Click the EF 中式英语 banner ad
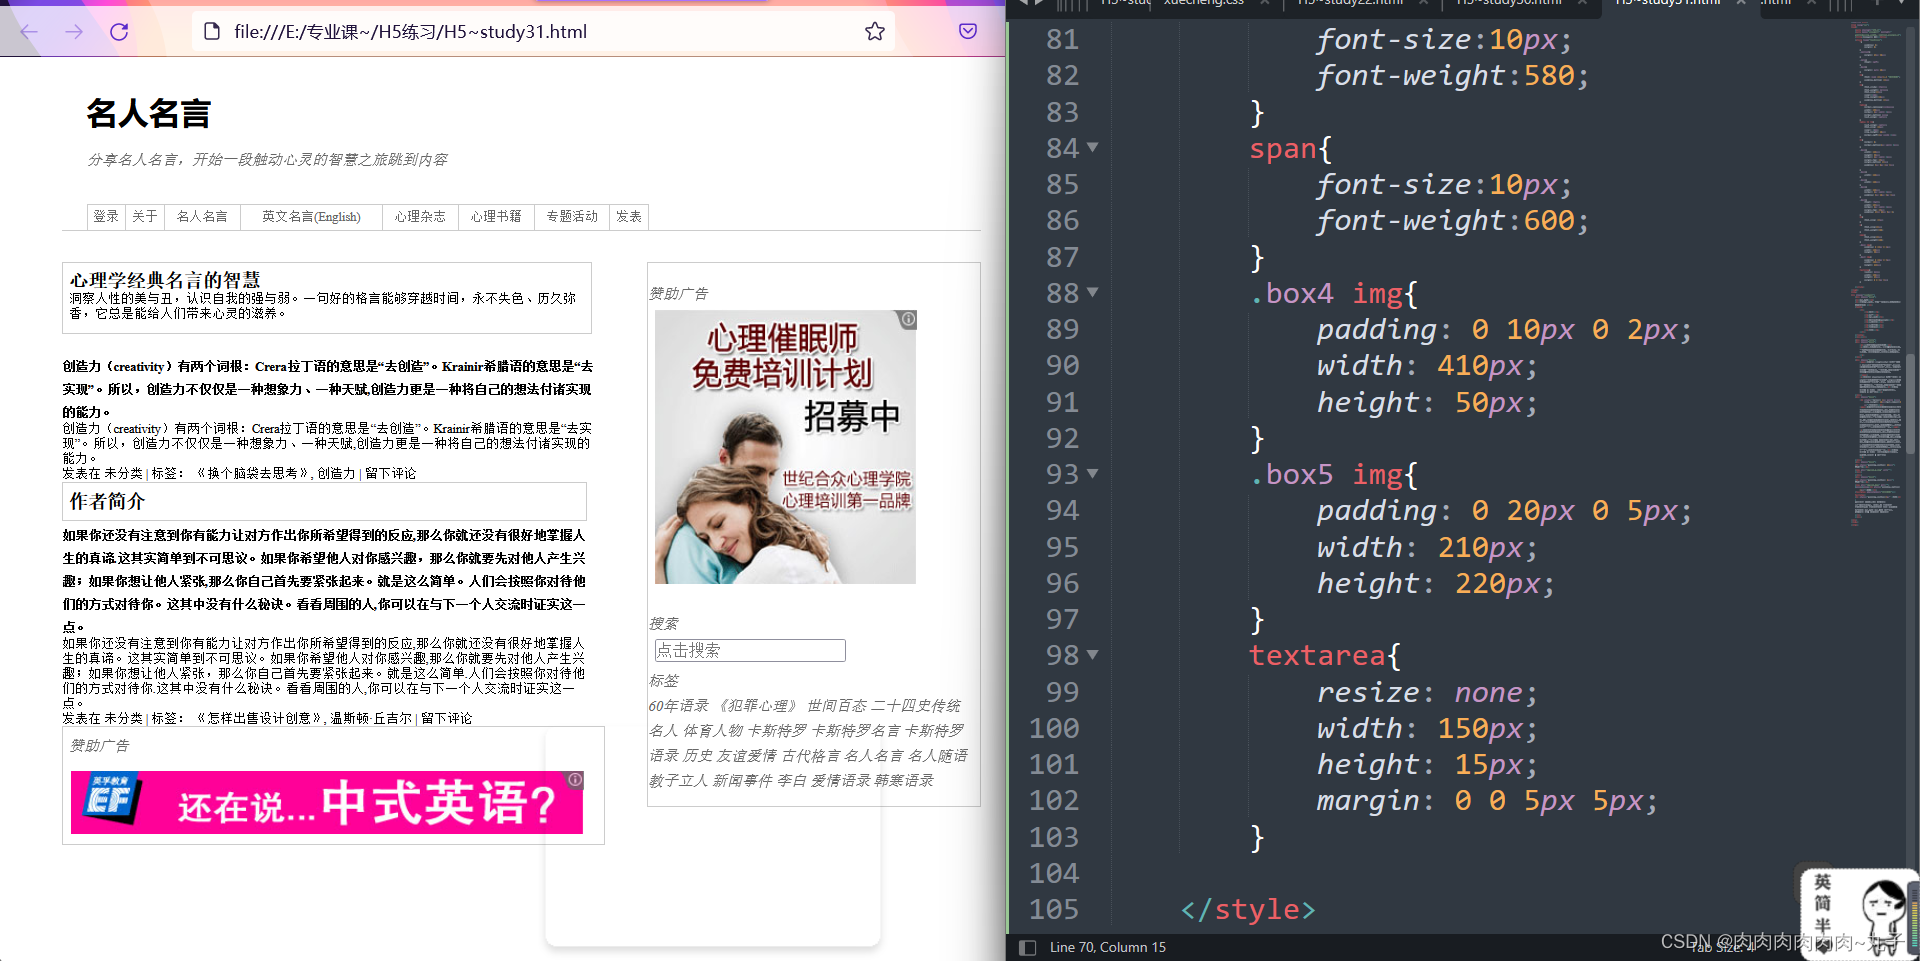 pos(327,803)
